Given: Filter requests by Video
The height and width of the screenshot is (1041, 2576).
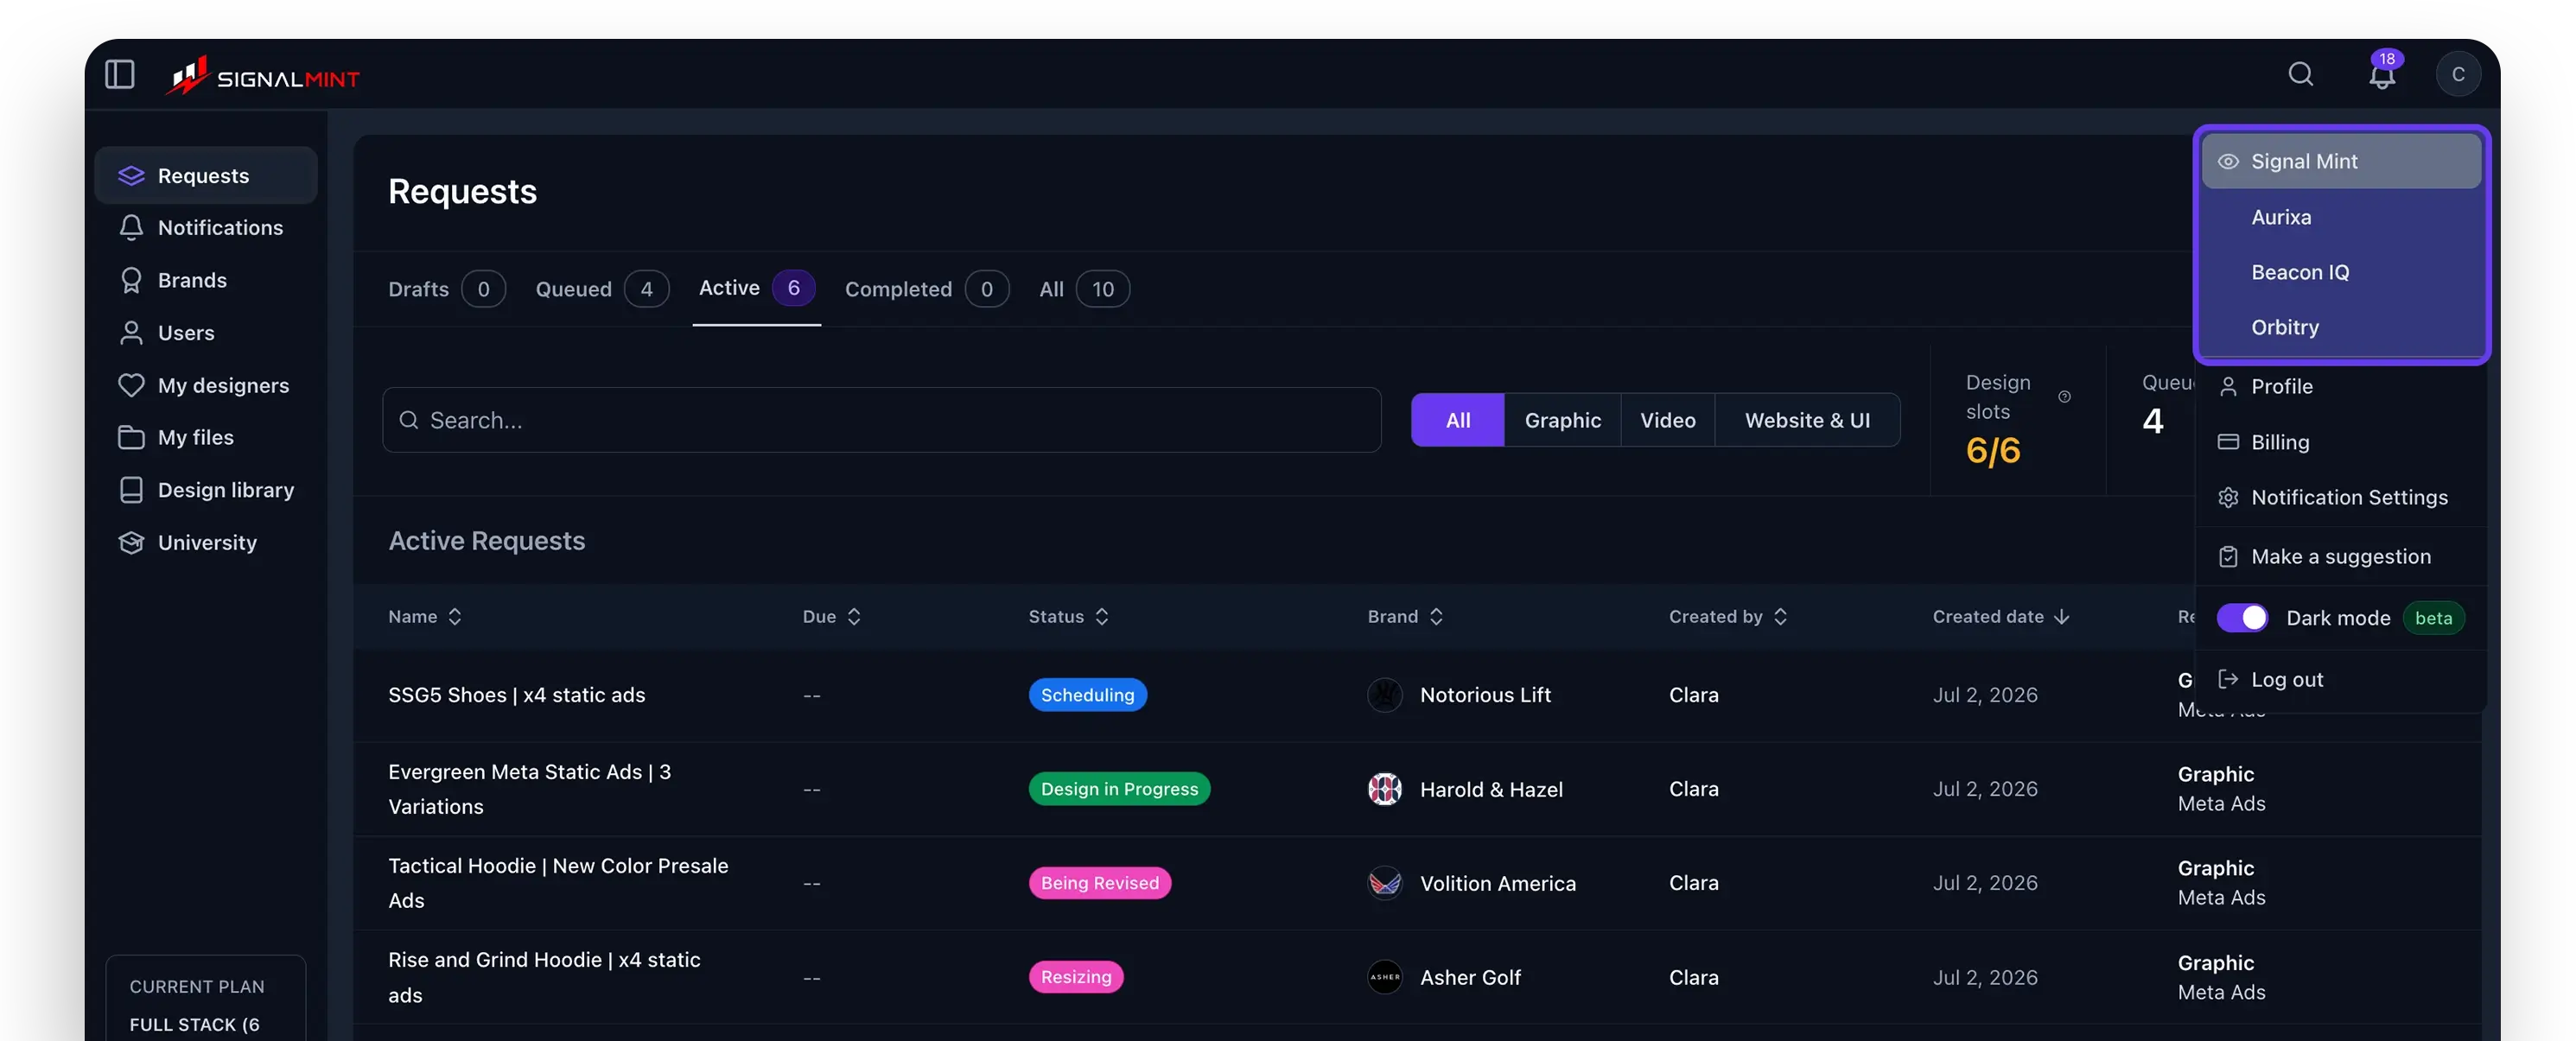Looking at the screenshot, I should click(x=1667, y=420).
